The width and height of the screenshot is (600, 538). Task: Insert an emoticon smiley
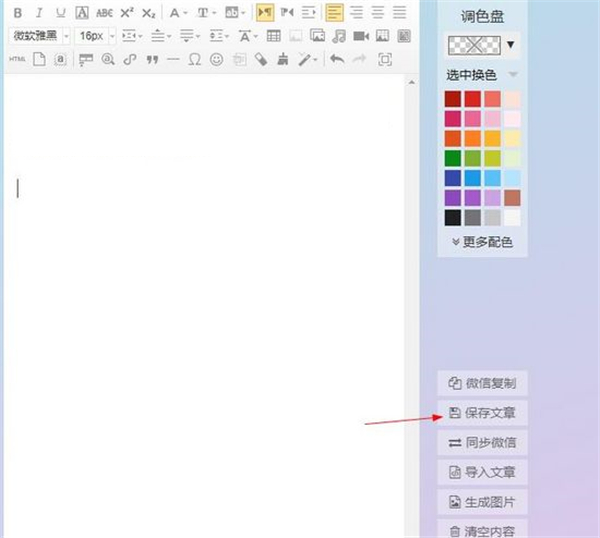point(216,60)
